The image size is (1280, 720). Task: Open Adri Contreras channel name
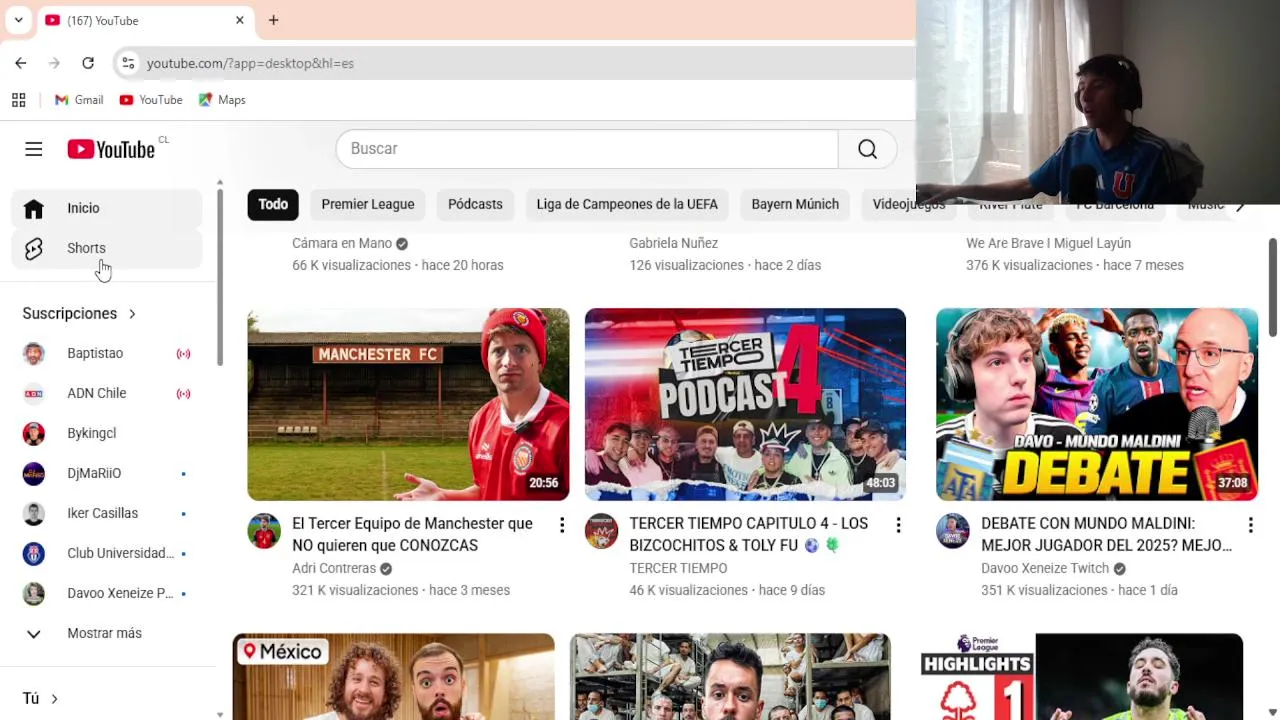tap(334, 568)
